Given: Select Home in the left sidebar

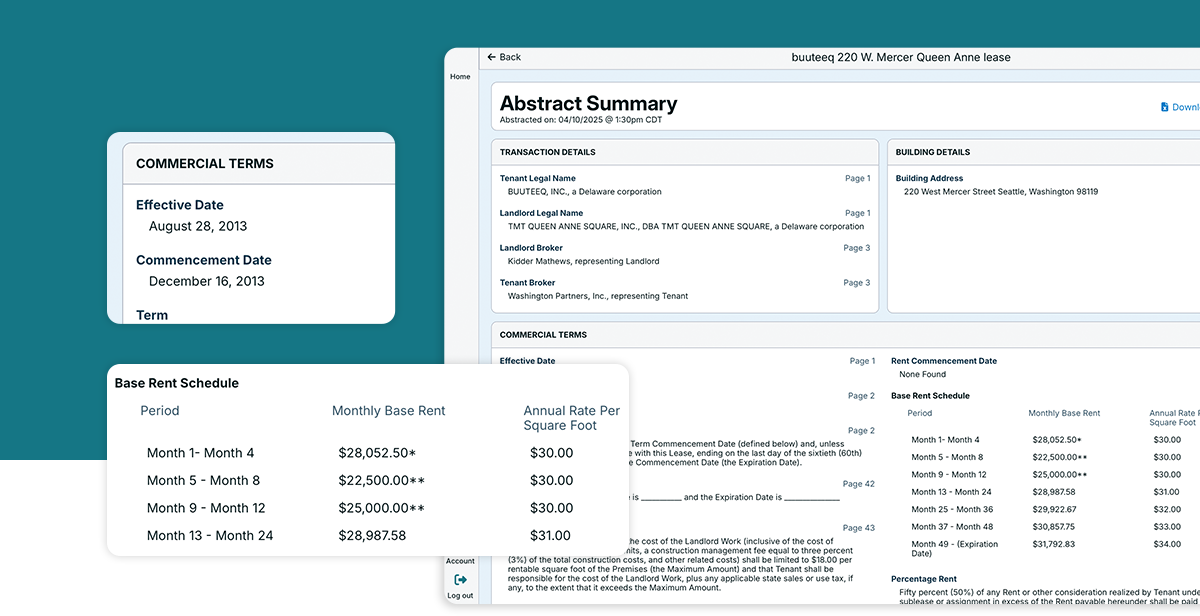Looking at the screenshot, I should click(x=459, y=76).
